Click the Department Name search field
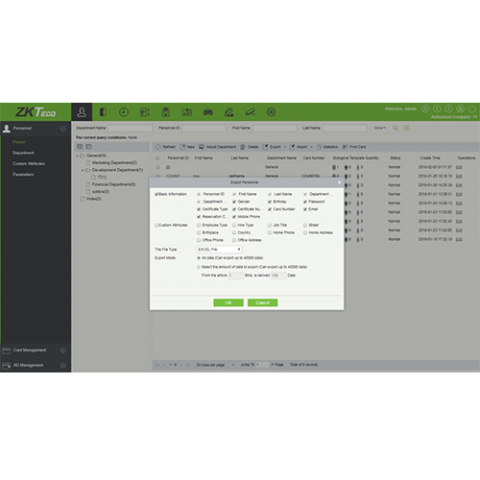The width and height of the screenshot is (480, 480). pos(130,128)
